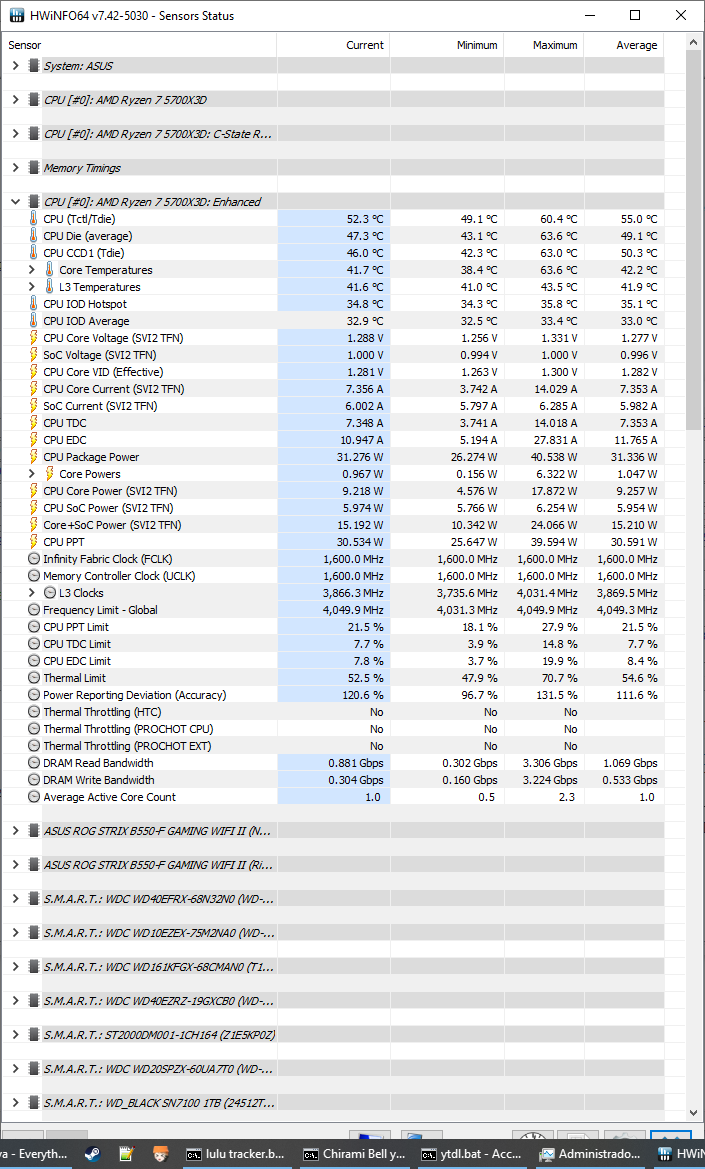Click the clock icon beside Infinity Fabric Clock
Screen dimensions: 705x1169
[x=34, y=558]
